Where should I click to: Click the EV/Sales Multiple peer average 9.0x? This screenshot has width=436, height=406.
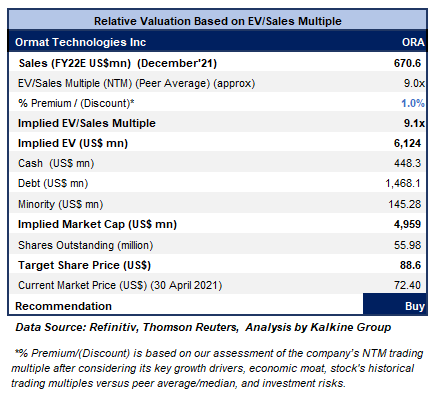(414, 83)
